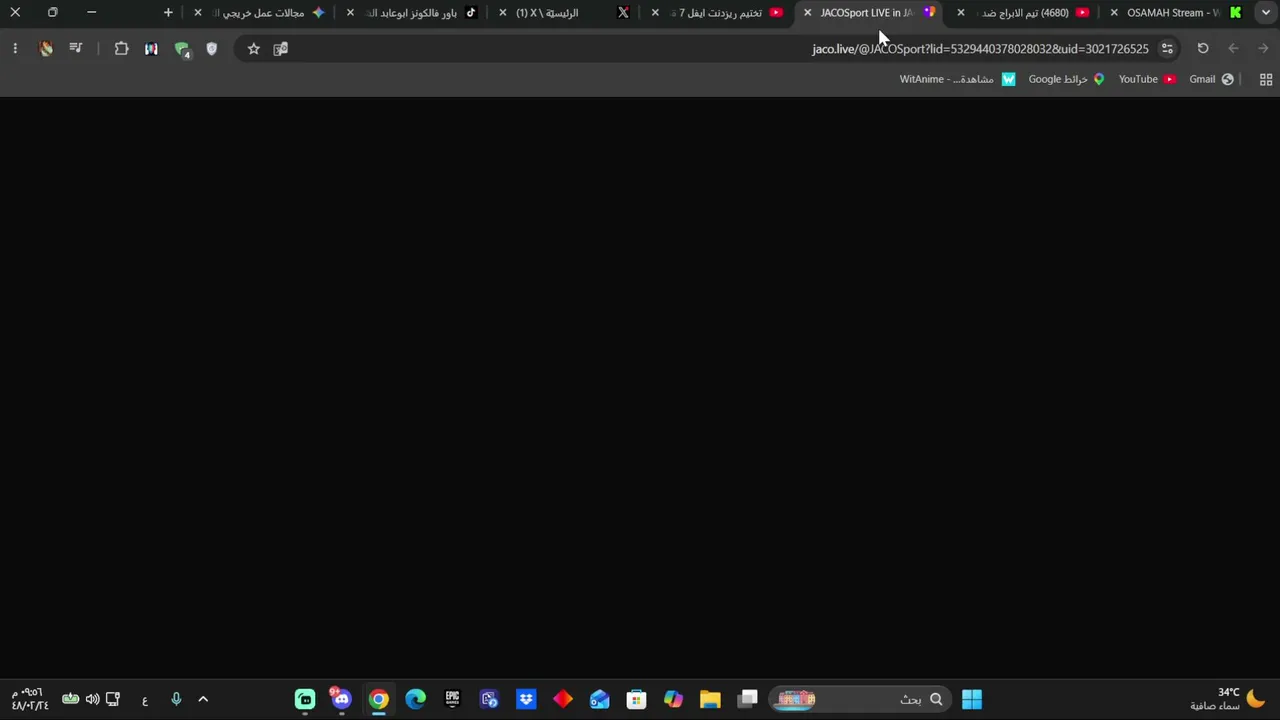Viewport: 1280px width, 720px height.
Task: Open the Extensions puzzle-piece menu
Action: 121,48
